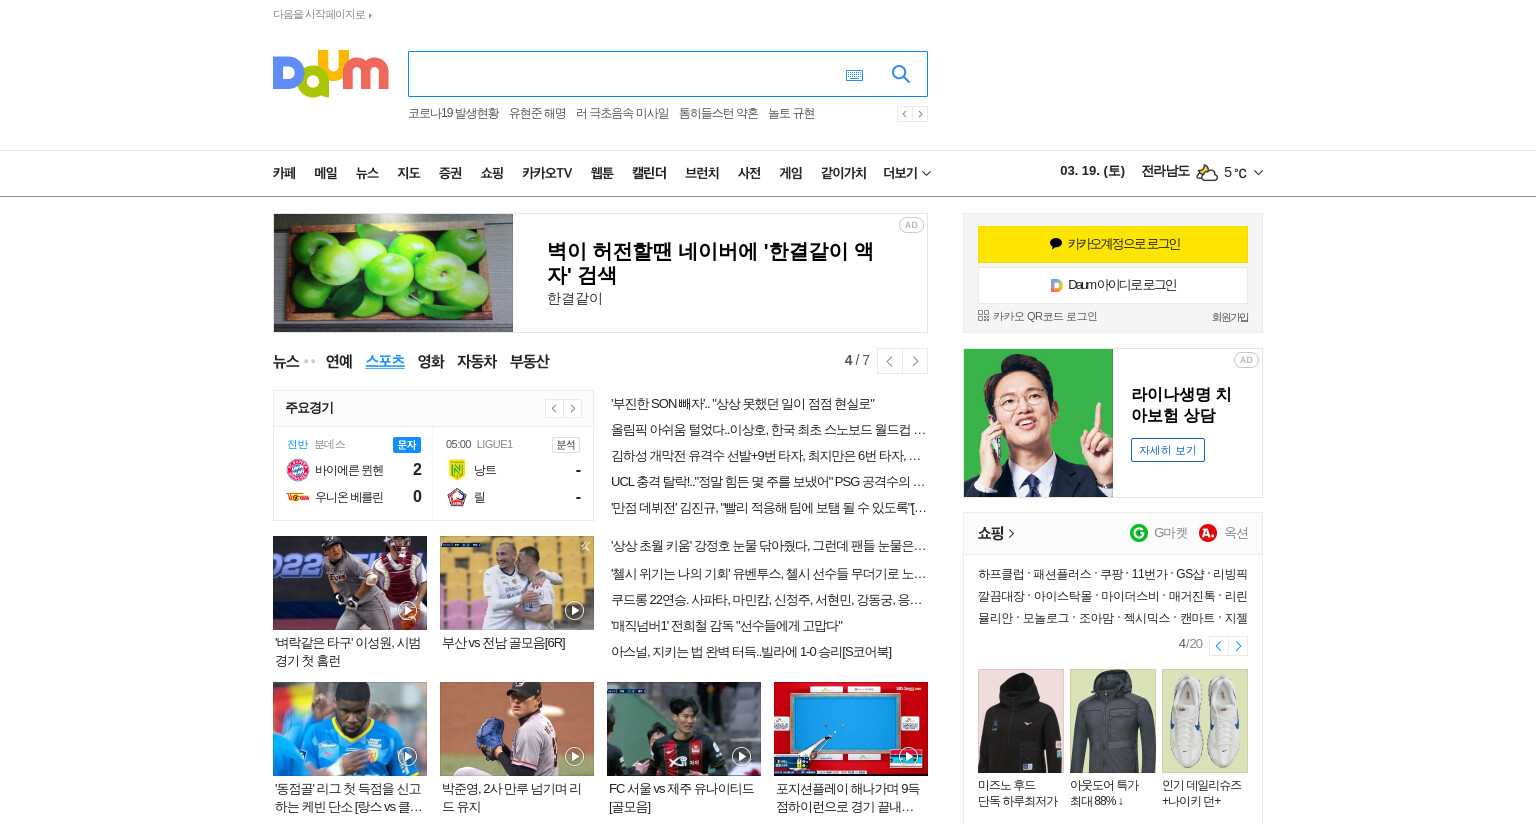The width and height of the screenshot is (1536, 824).
Task: Click the magnifier search icon
Action: 901,74
